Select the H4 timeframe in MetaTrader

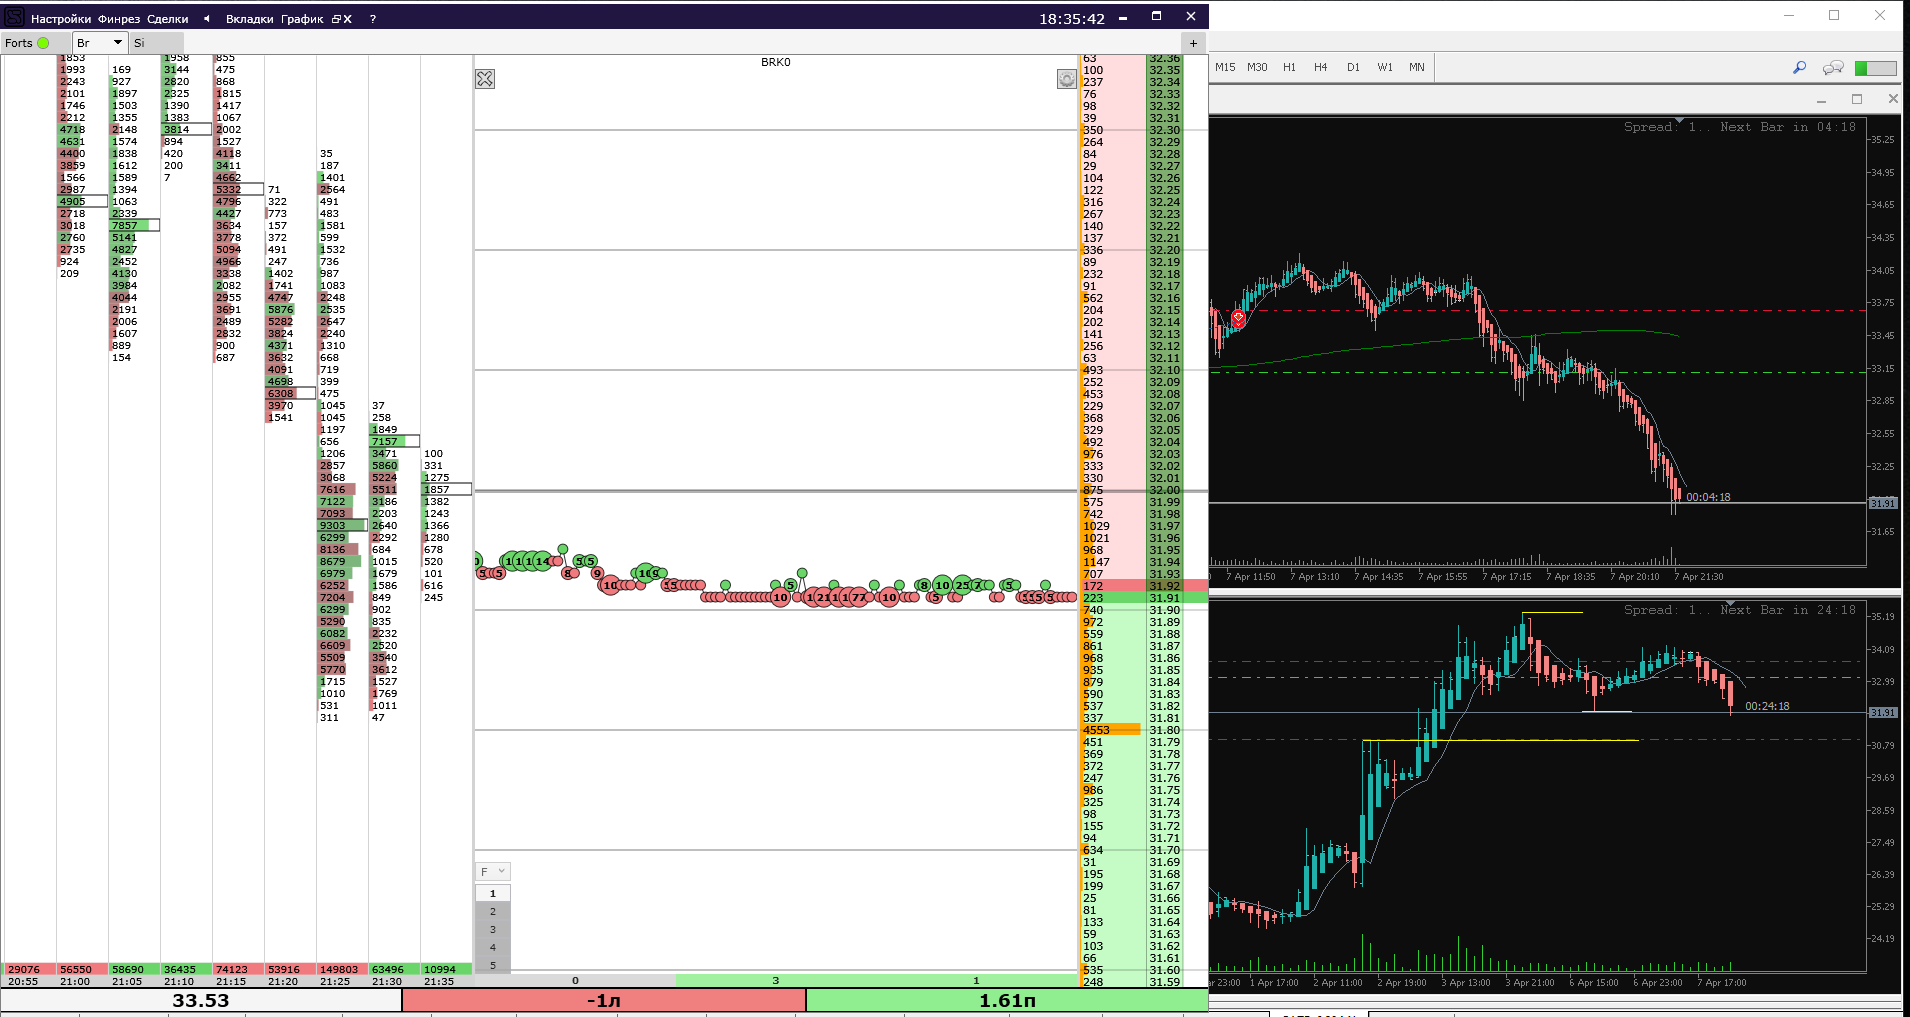[x=1321, y=67]
